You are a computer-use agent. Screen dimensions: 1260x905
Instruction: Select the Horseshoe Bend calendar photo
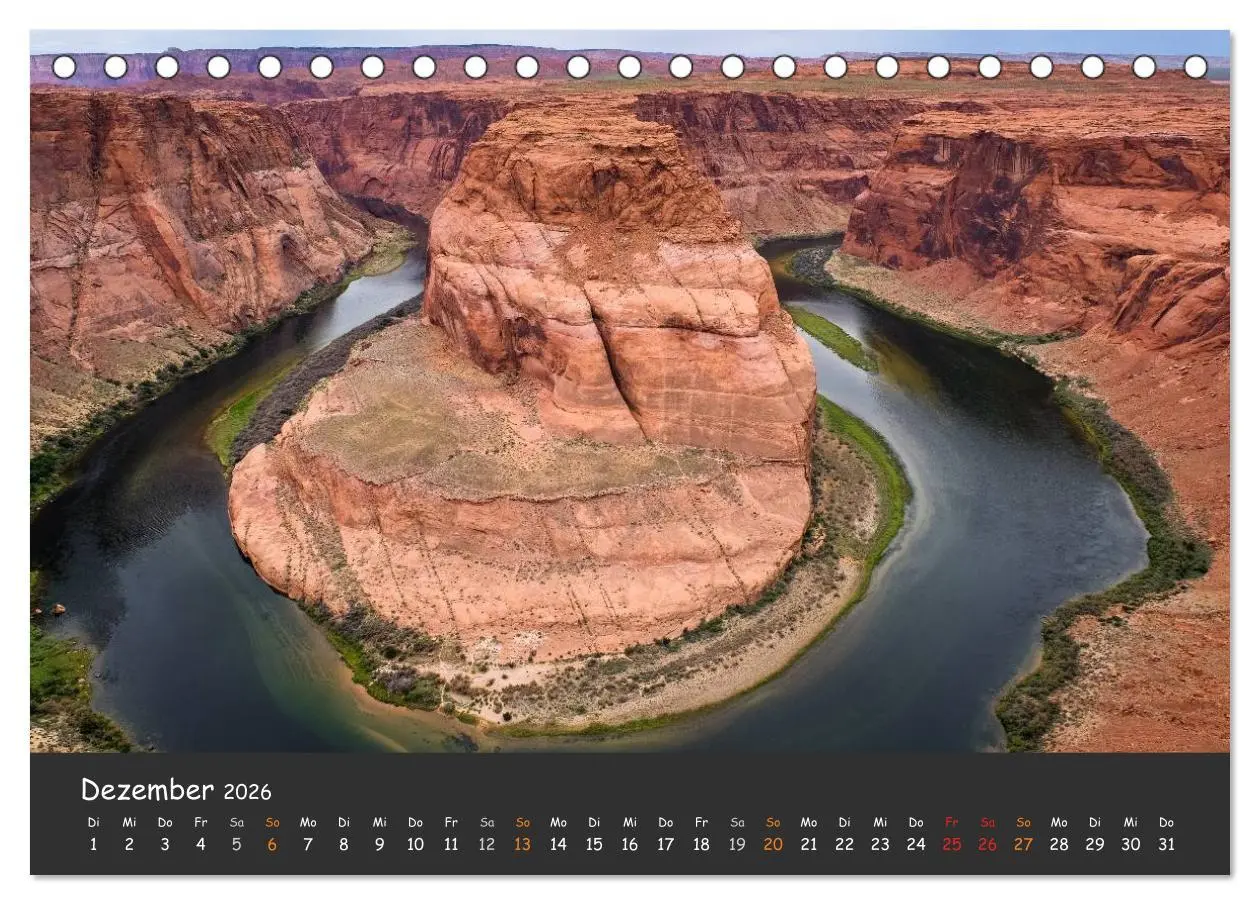tap(630, 391)
